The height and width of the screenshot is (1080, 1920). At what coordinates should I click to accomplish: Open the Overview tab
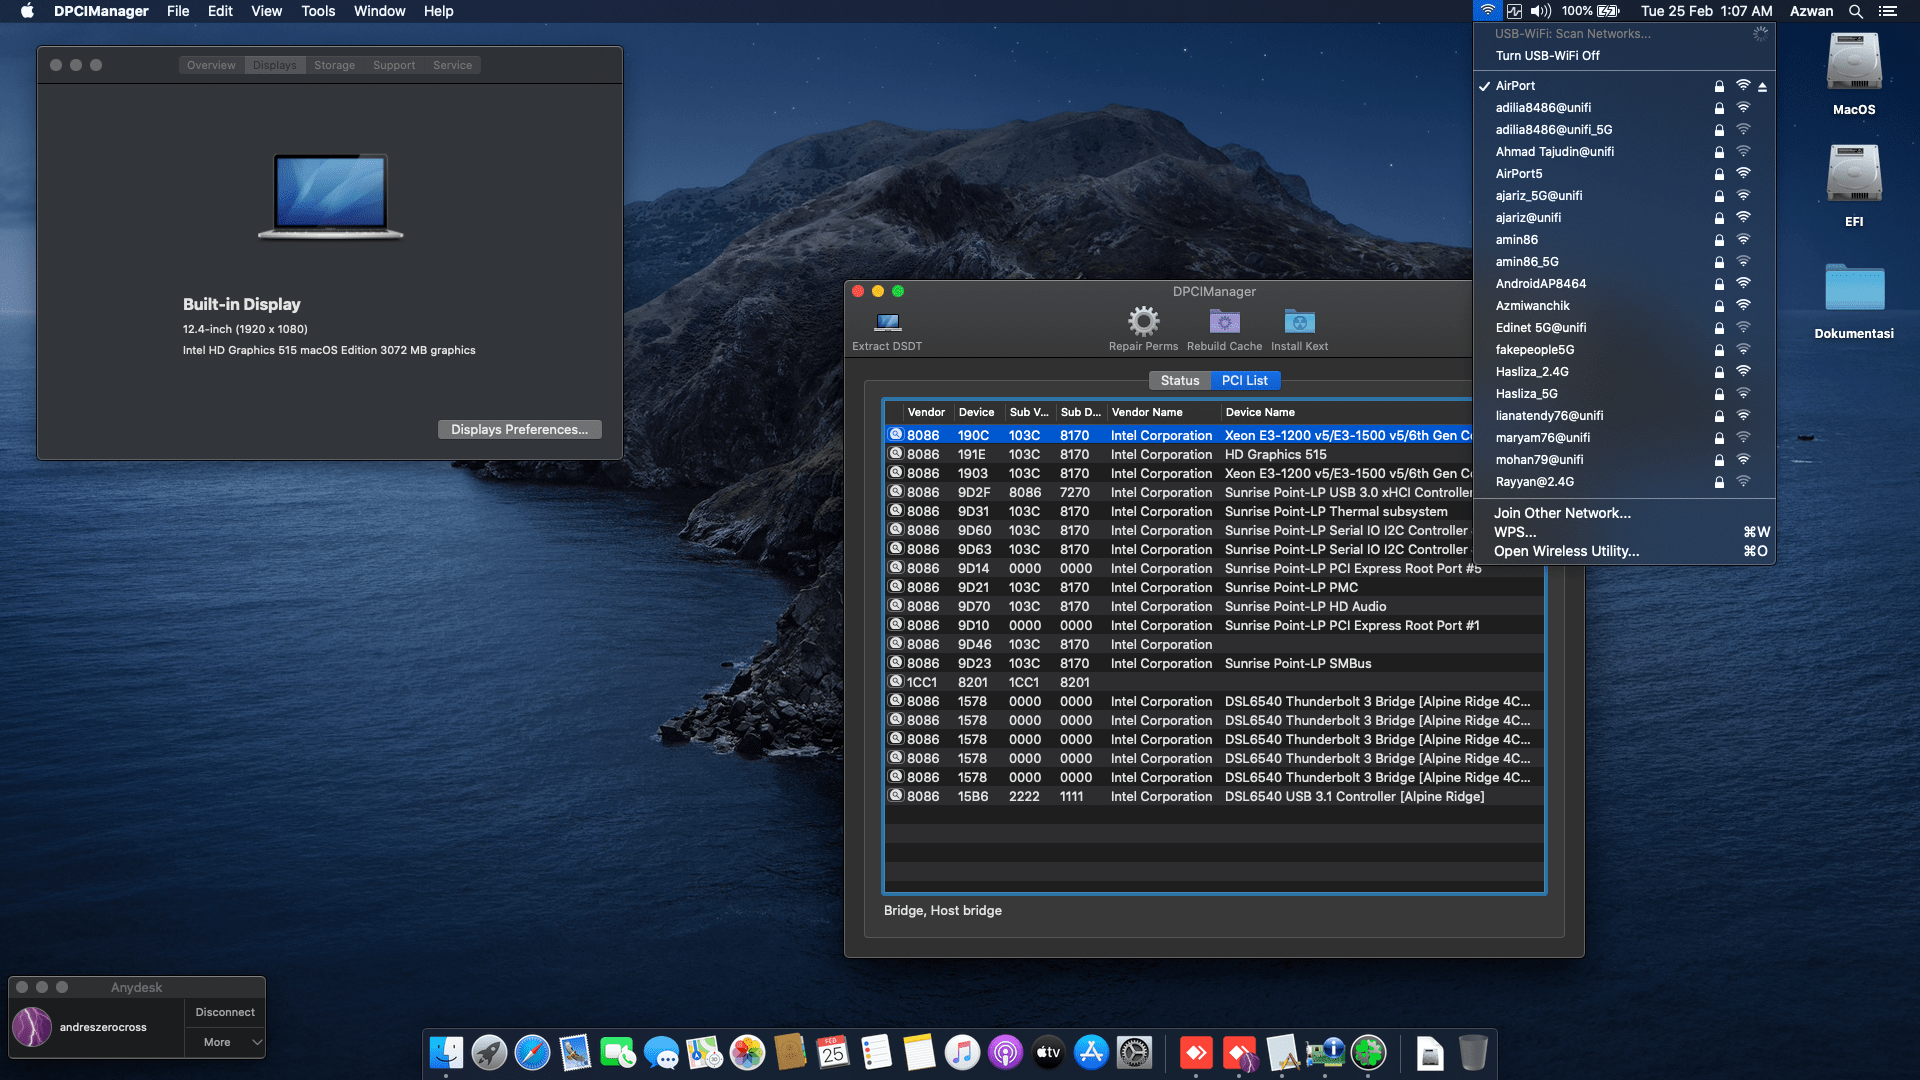coord(211,65)
